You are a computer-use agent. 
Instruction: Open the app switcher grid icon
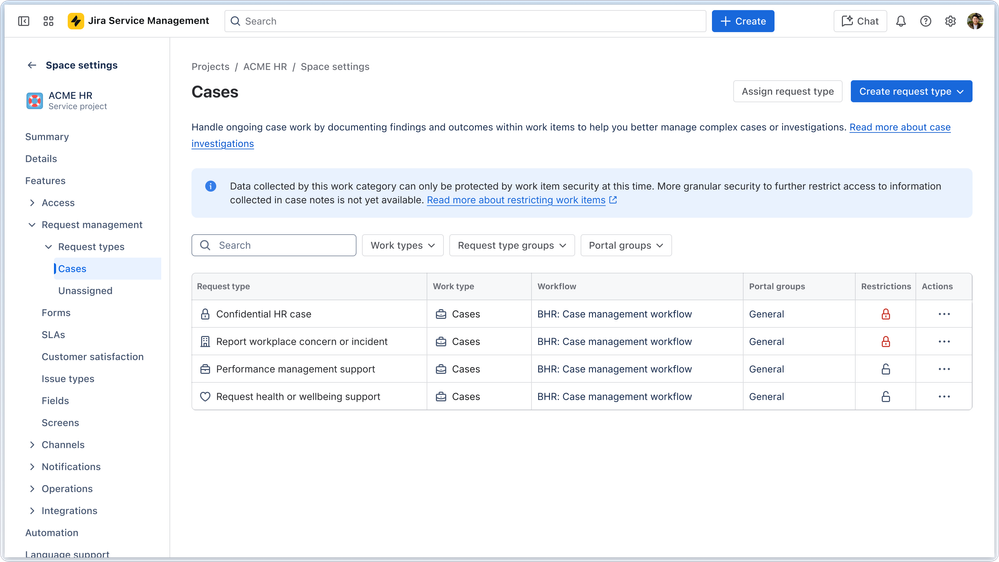click(48, 21)
